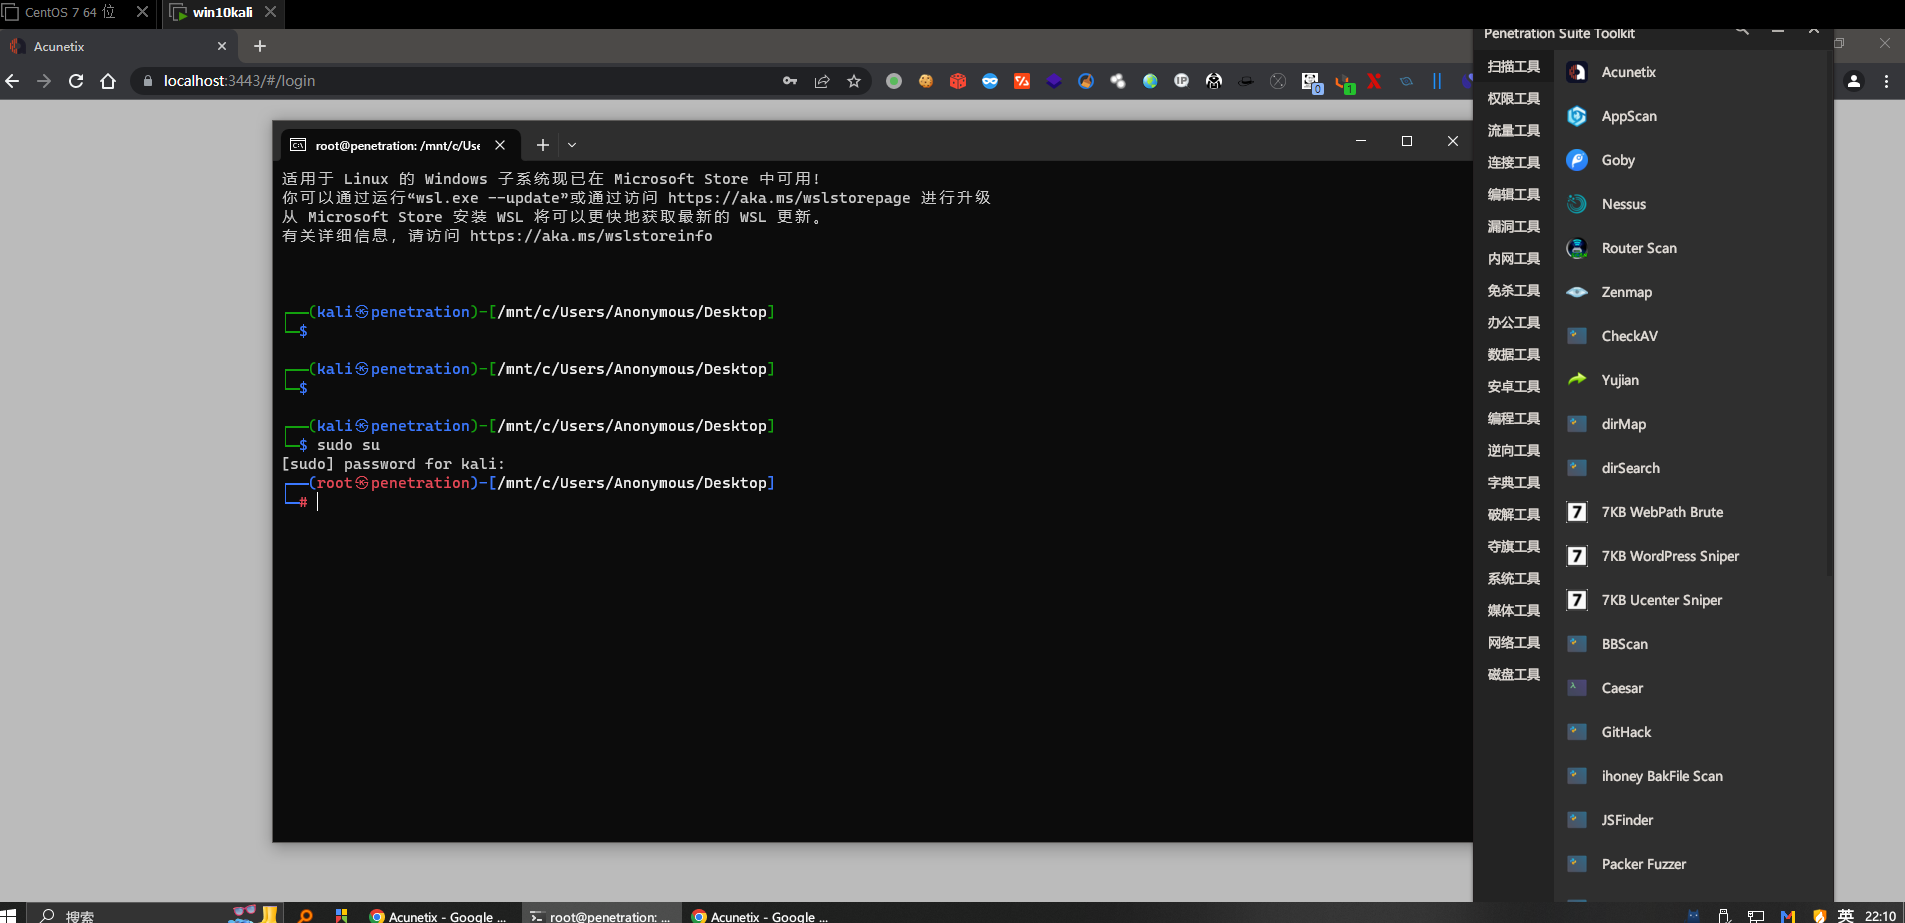The image size is (1905, 923).
Task: Open the AppScan tool icon
Action: [x=1577, y=116]
